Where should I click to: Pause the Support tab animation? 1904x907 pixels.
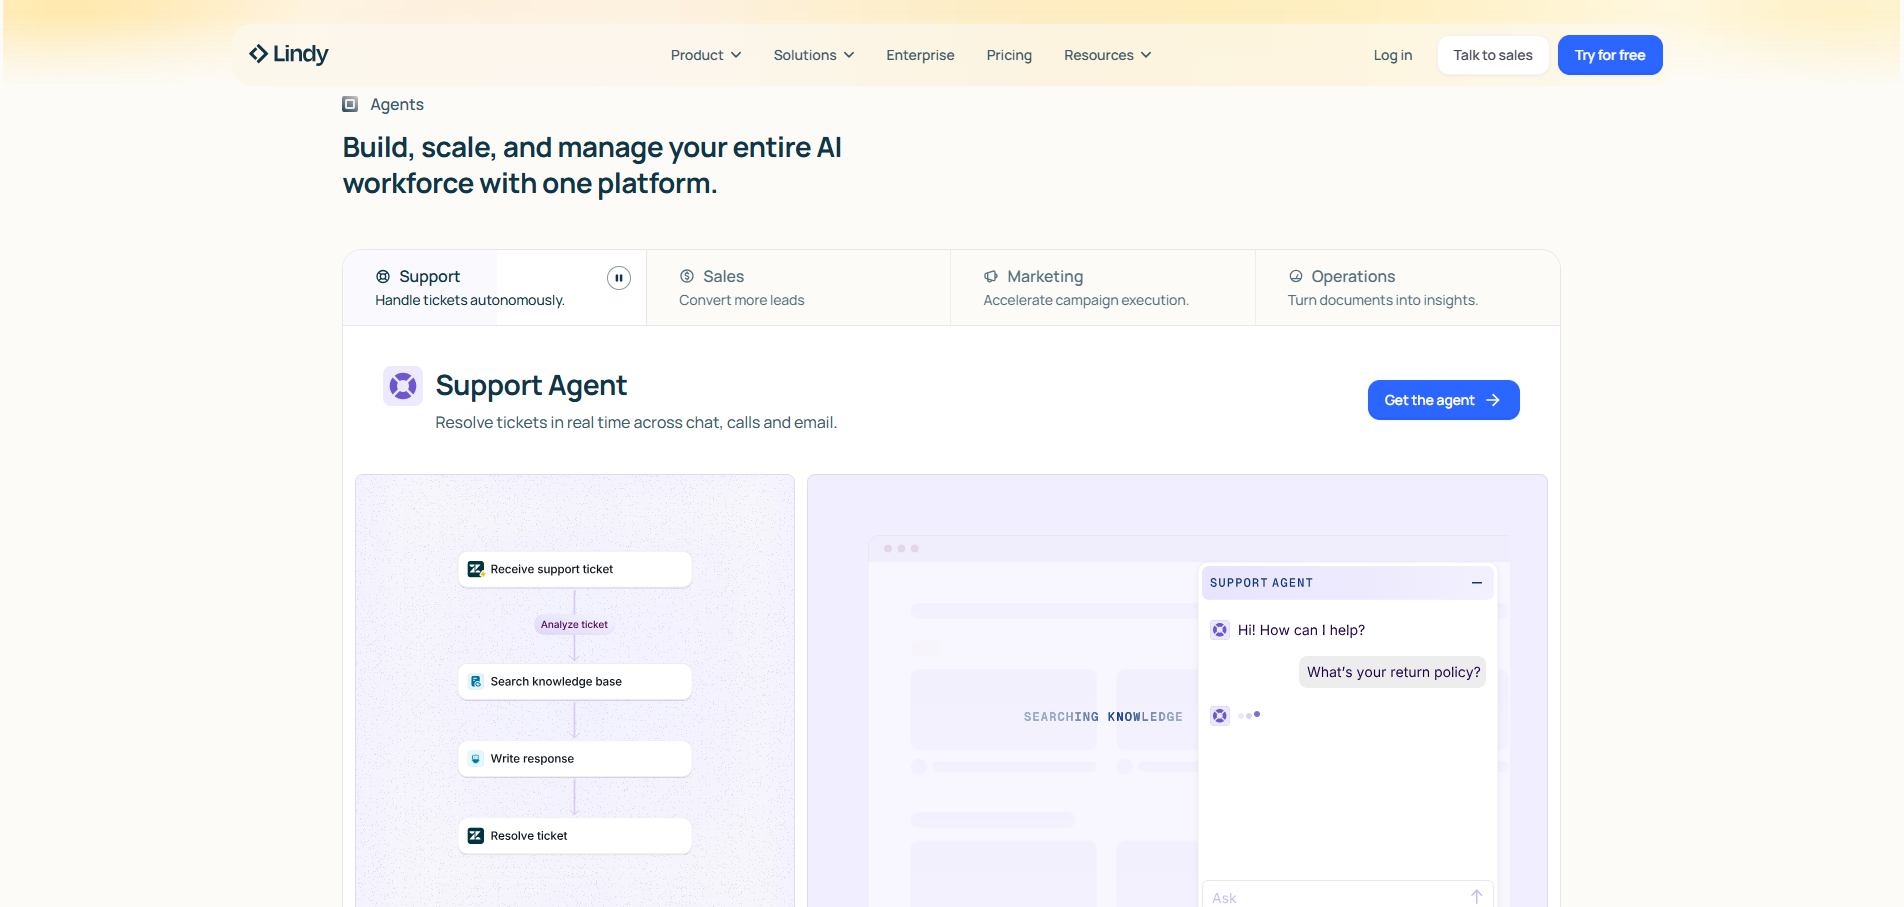pyautogui.click(x=619, y=277)
